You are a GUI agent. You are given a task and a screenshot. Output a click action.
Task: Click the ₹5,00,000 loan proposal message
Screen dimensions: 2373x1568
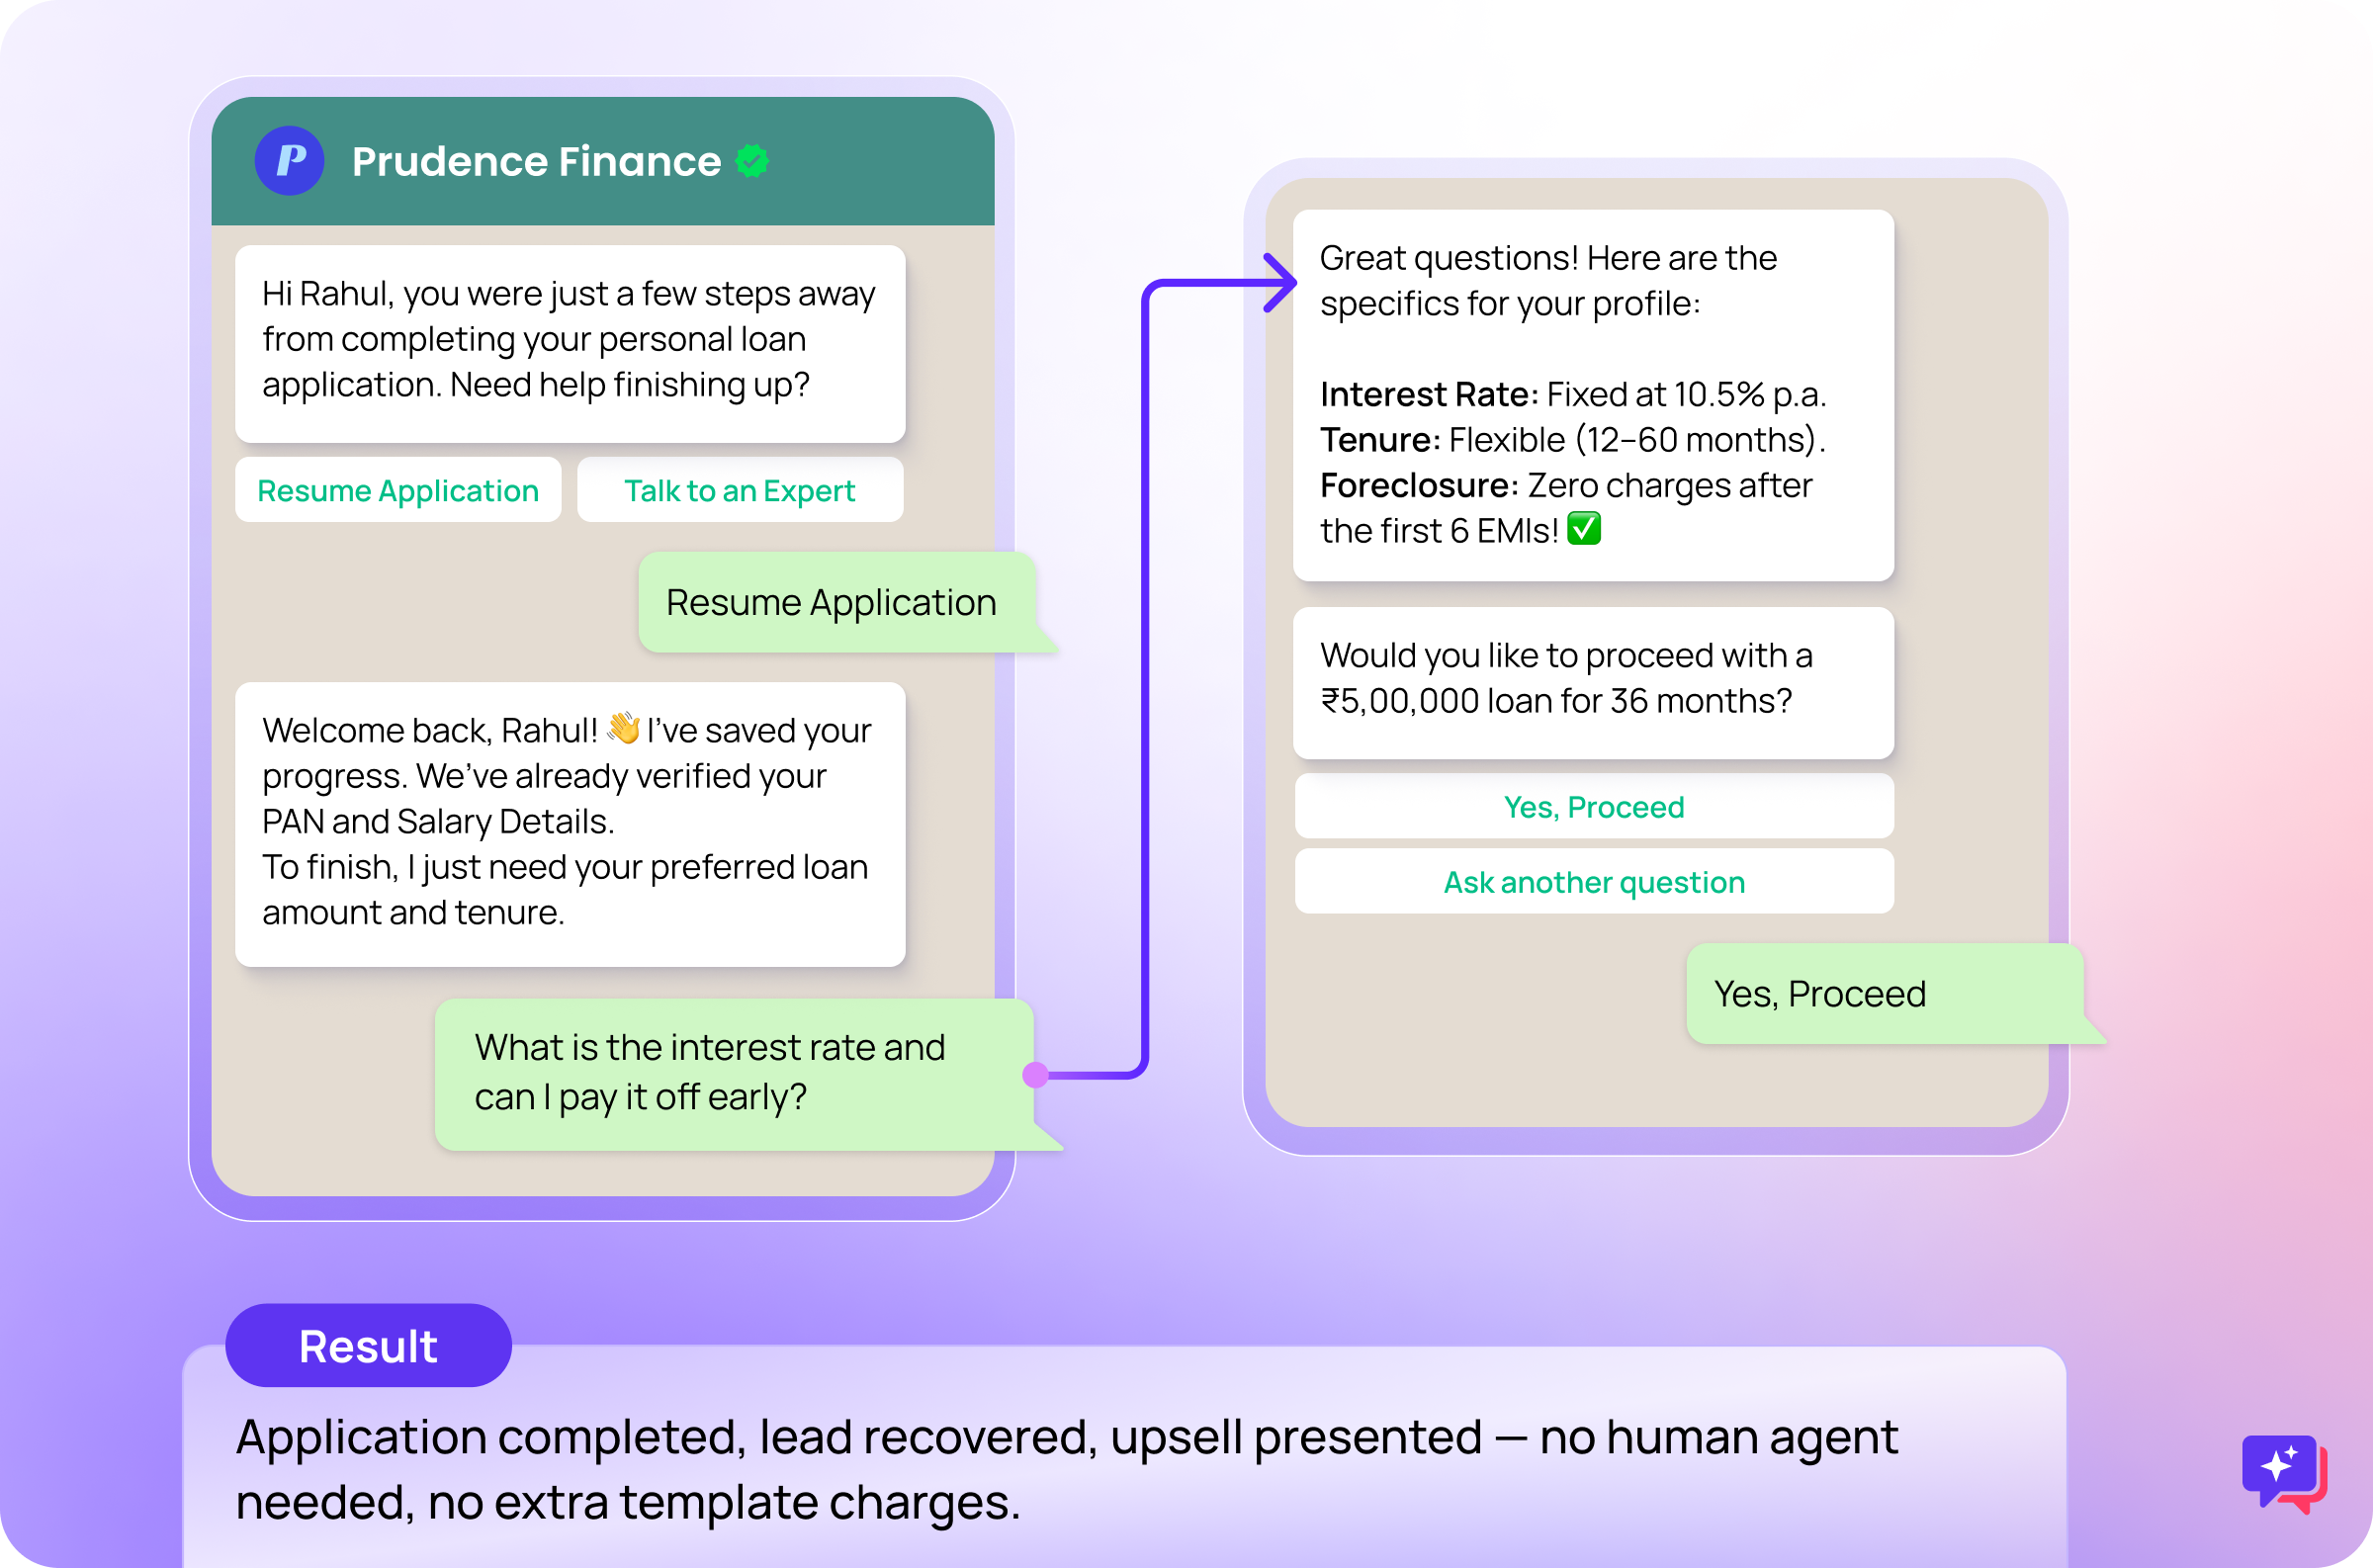pyautogui.click(x=1592, y=680)
